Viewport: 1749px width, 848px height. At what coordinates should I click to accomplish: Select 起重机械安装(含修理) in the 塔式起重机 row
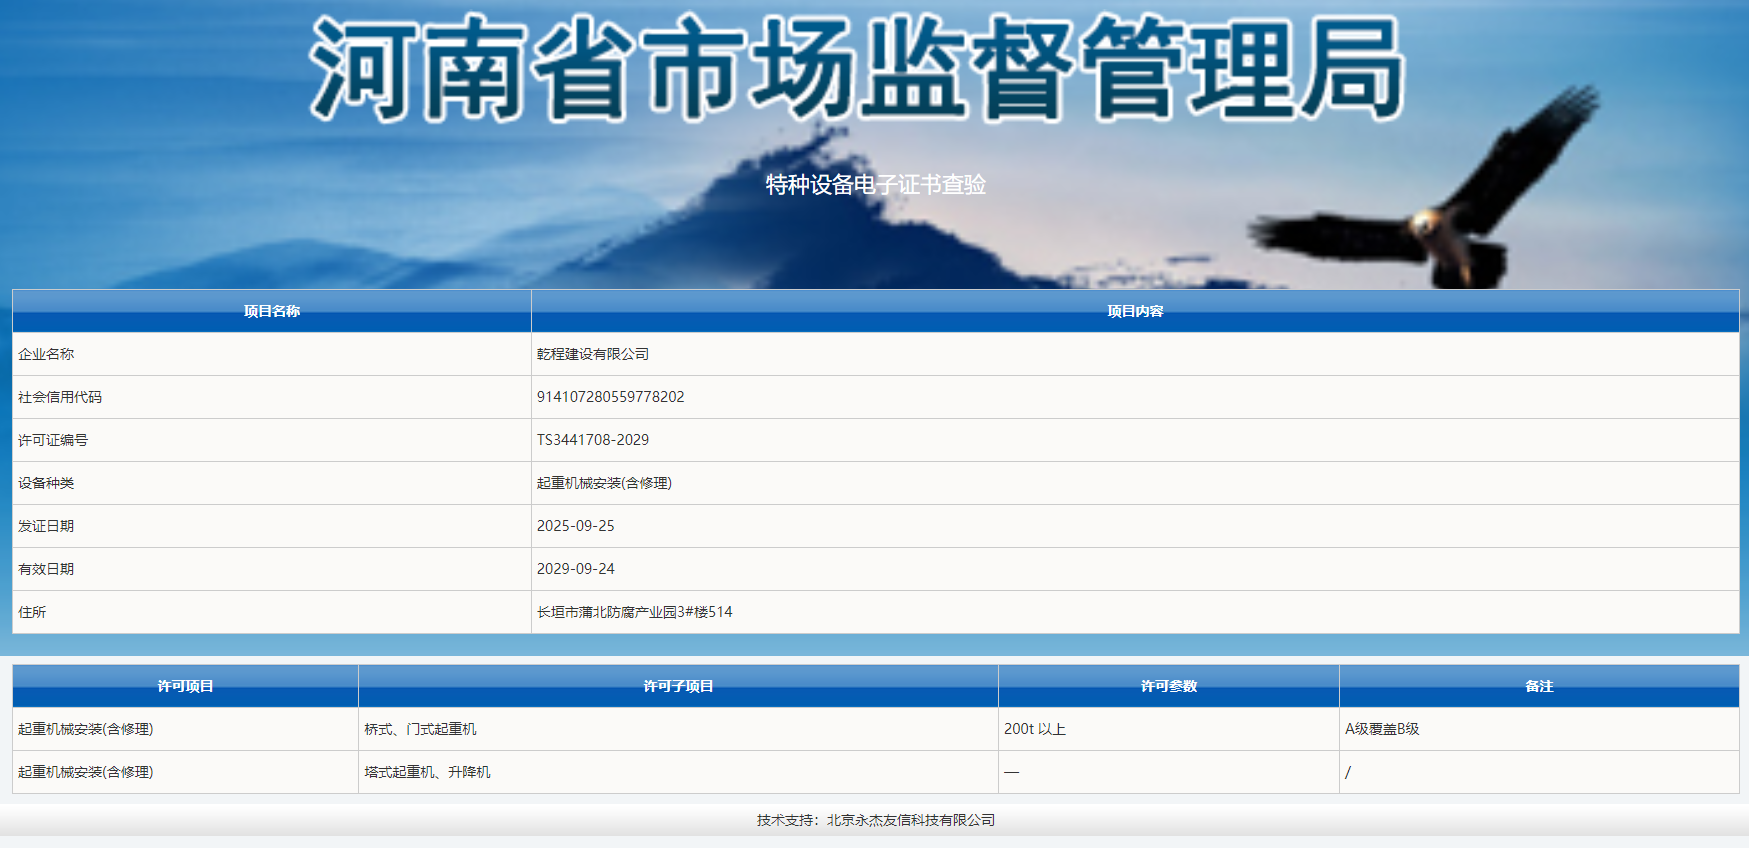[x=185, y=772]
